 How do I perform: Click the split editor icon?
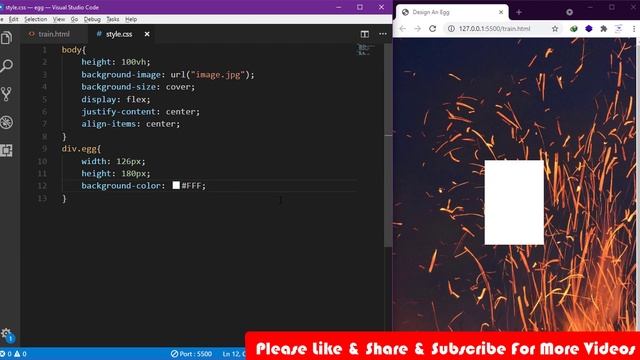click(364, 34)
